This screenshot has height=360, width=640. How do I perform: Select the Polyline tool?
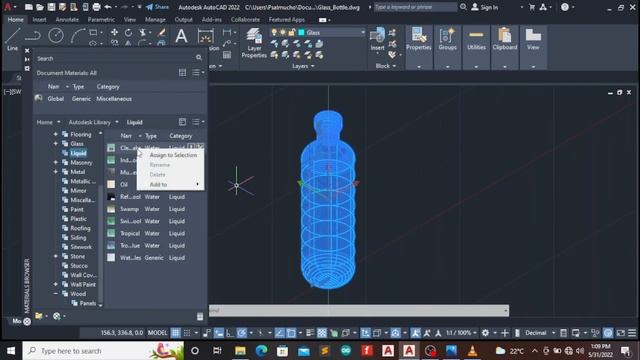click(x=33, y=36)
